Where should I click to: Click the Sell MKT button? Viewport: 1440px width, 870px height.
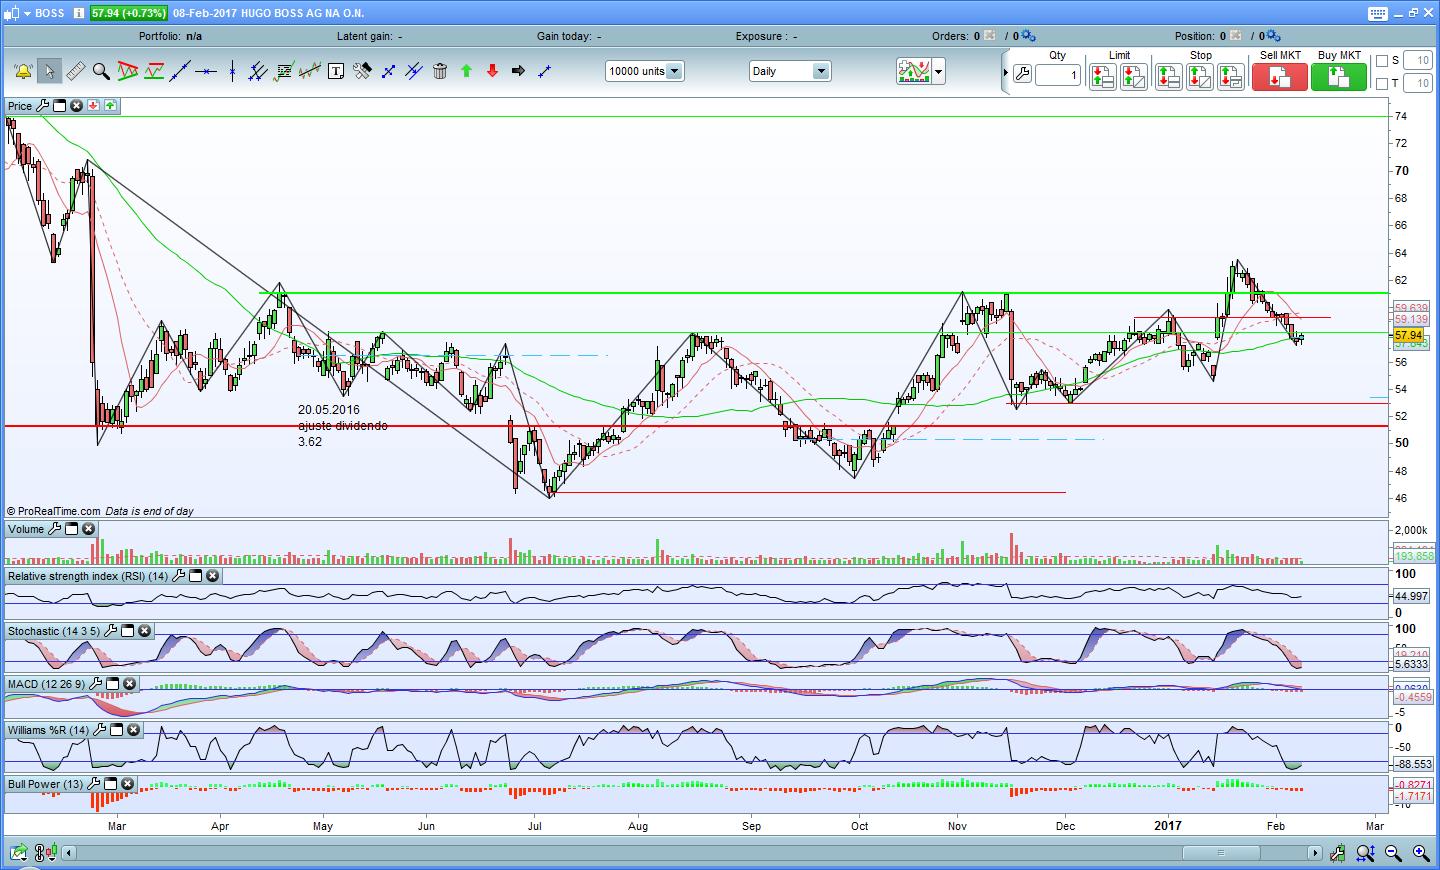[1280, 77]
